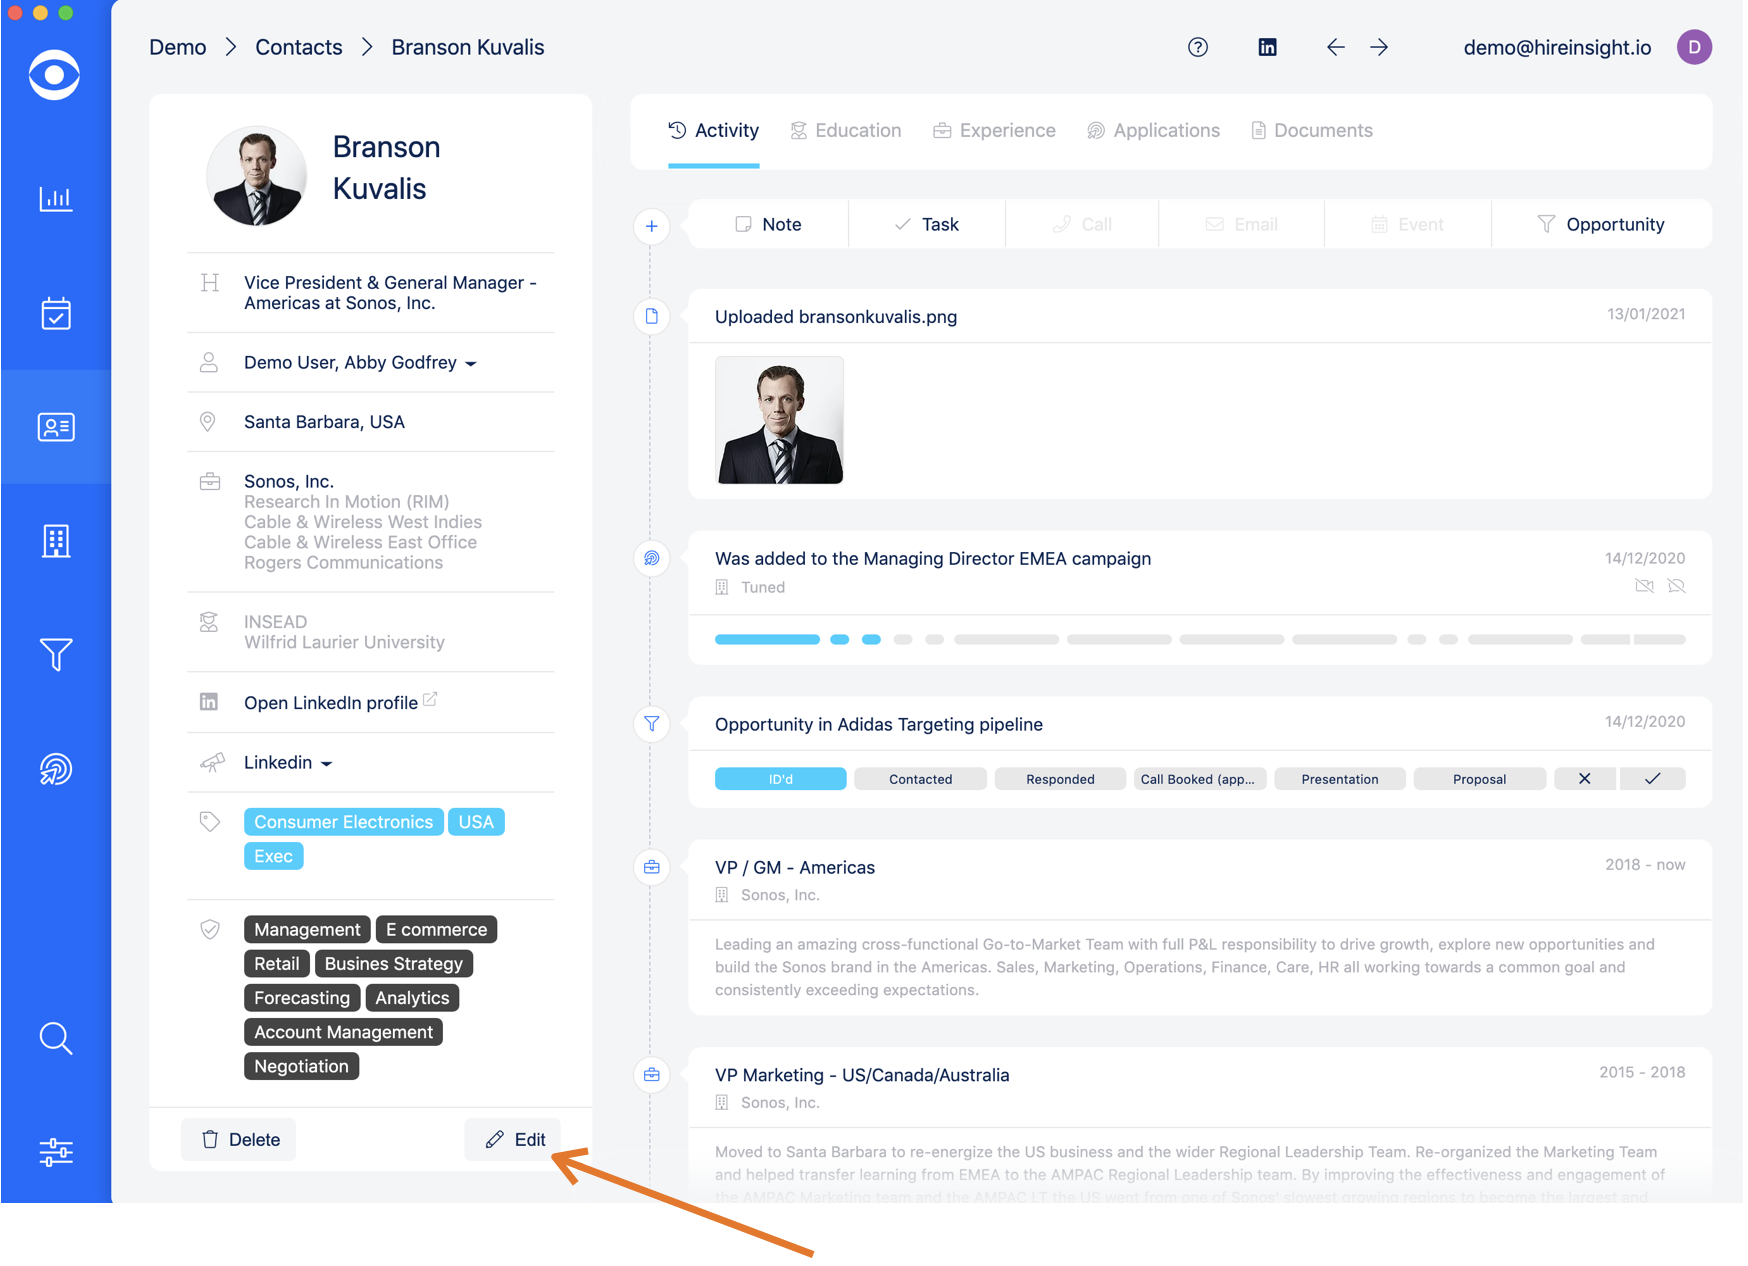Navigate to Demo breadcrumb
This screenshot has height=1266, width=1748.
[178, 47]
